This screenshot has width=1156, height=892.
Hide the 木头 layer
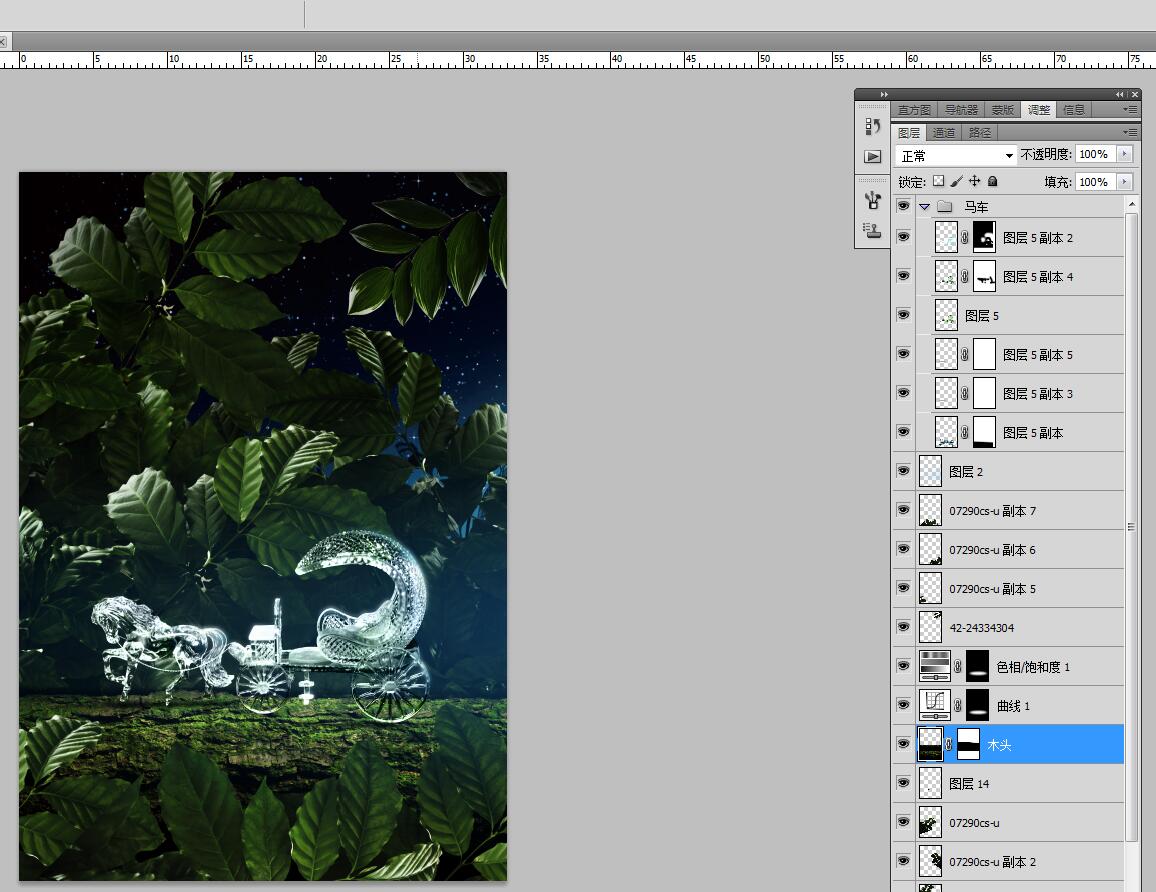903,745
